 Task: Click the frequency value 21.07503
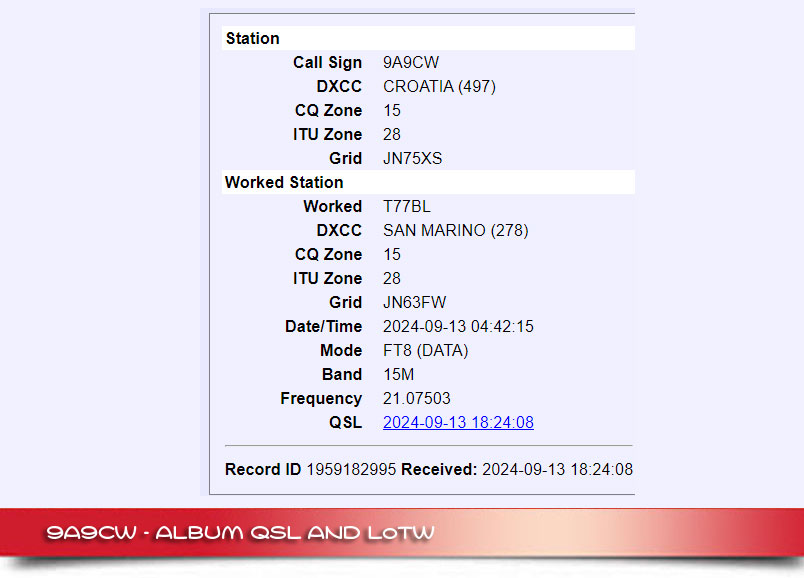tap(416, 399)
